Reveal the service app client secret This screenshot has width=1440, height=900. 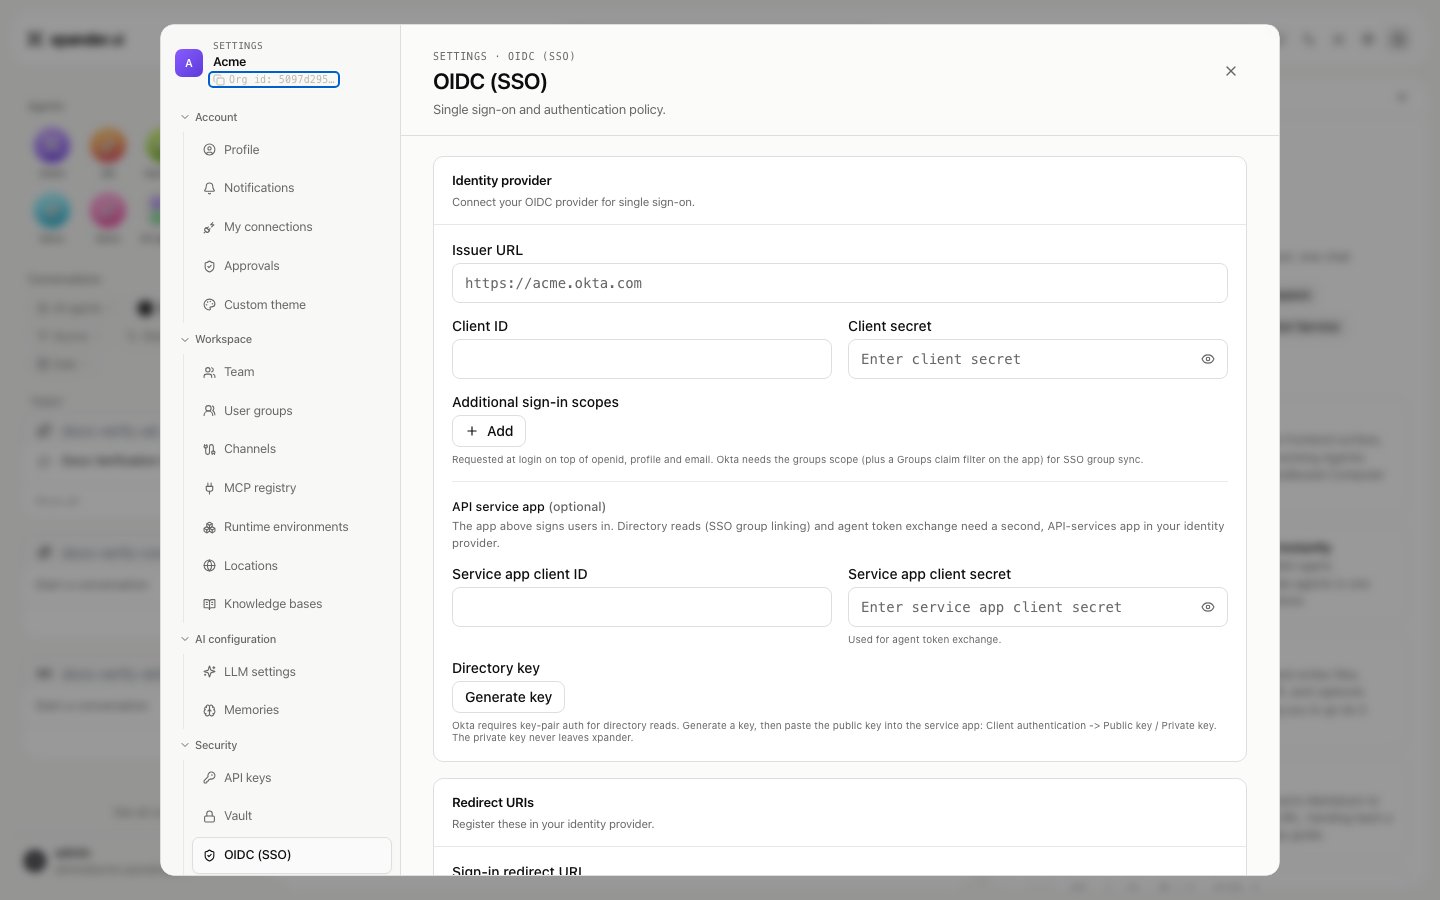point(1208,607)
